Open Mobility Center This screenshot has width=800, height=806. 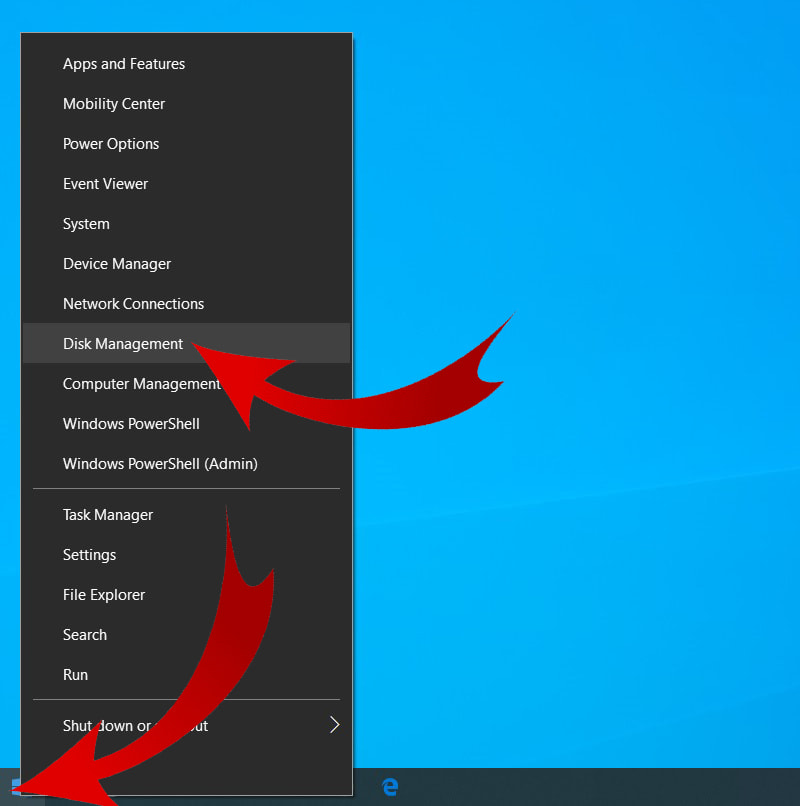click(114, 103)
